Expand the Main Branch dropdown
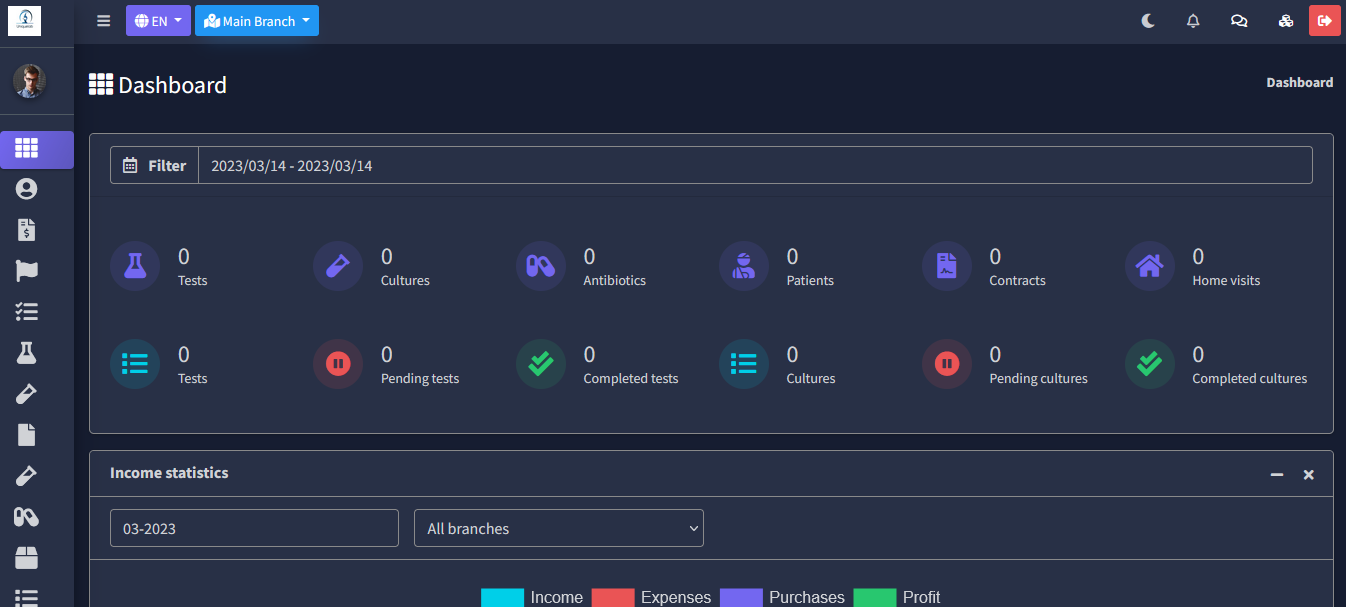Image resolution: width=1346 pixels, height=607 pixels. click(257, 21)
